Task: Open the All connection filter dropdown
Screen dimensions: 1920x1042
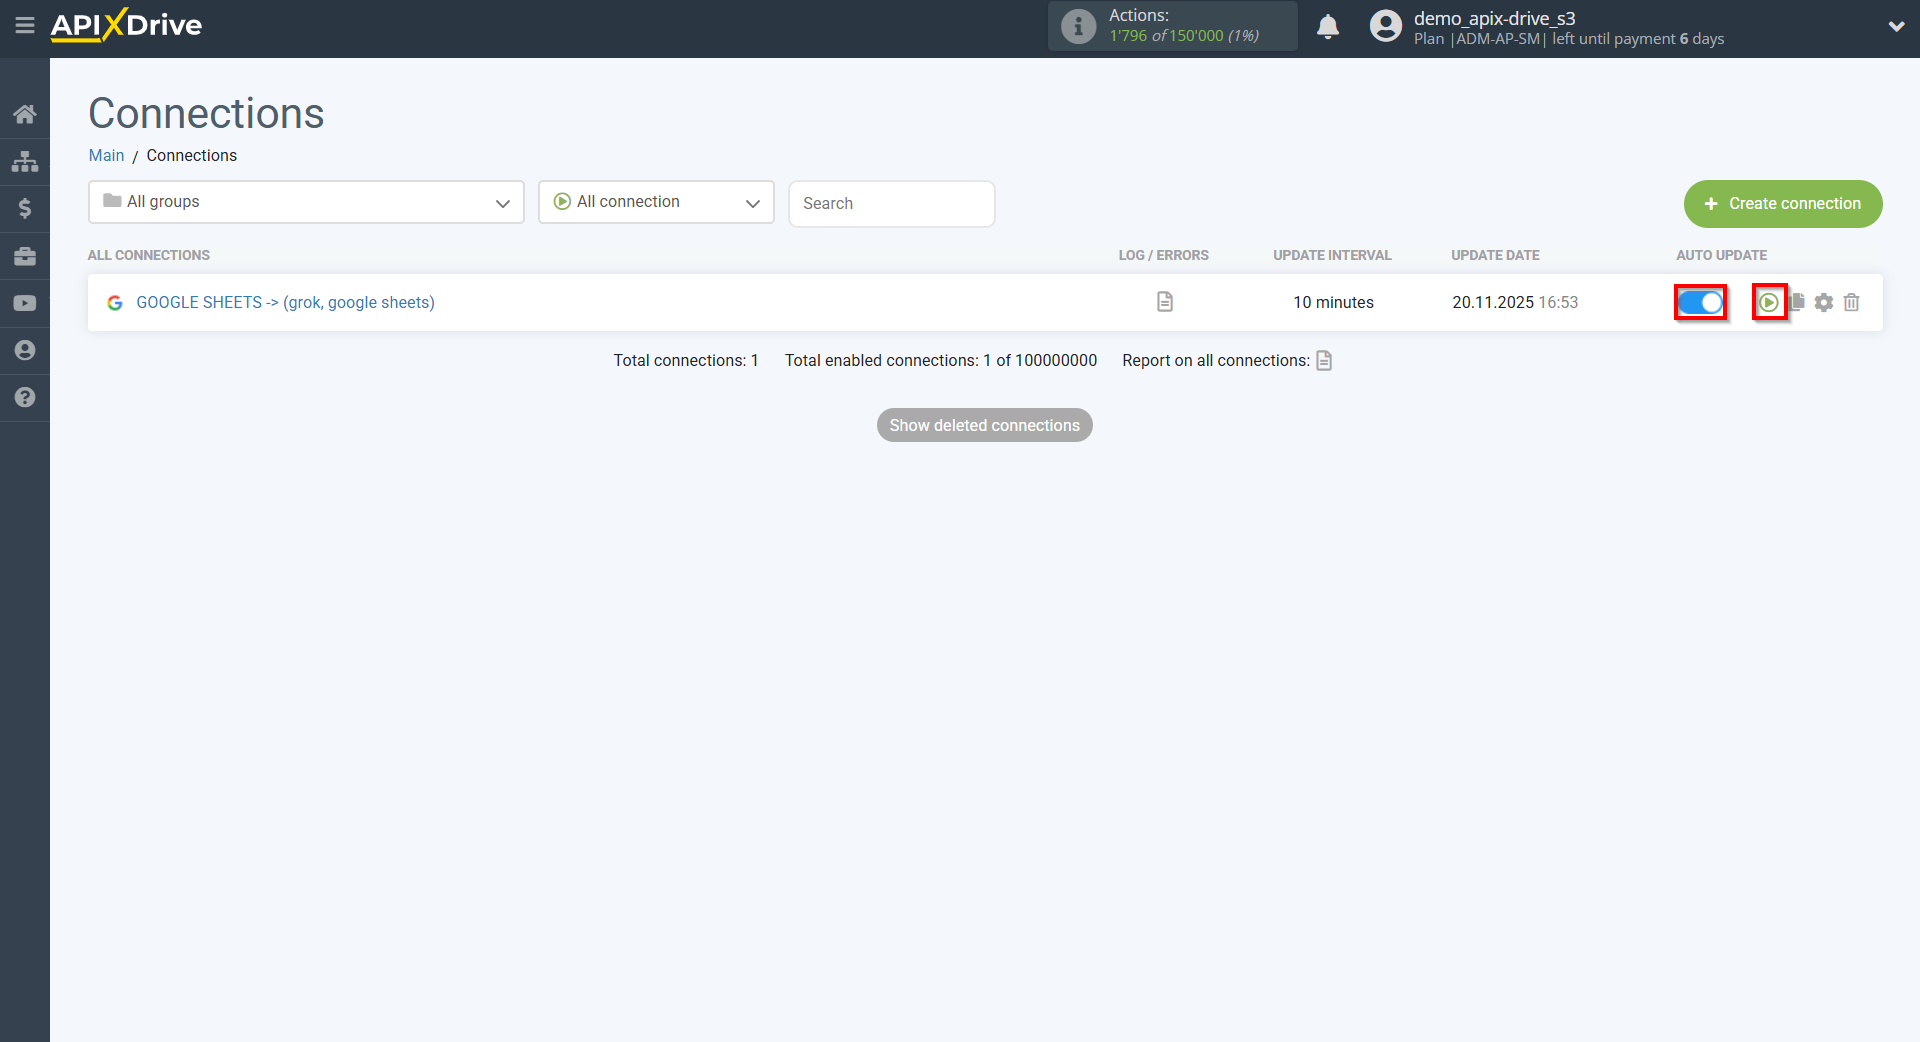Action: tap(656, 202)
